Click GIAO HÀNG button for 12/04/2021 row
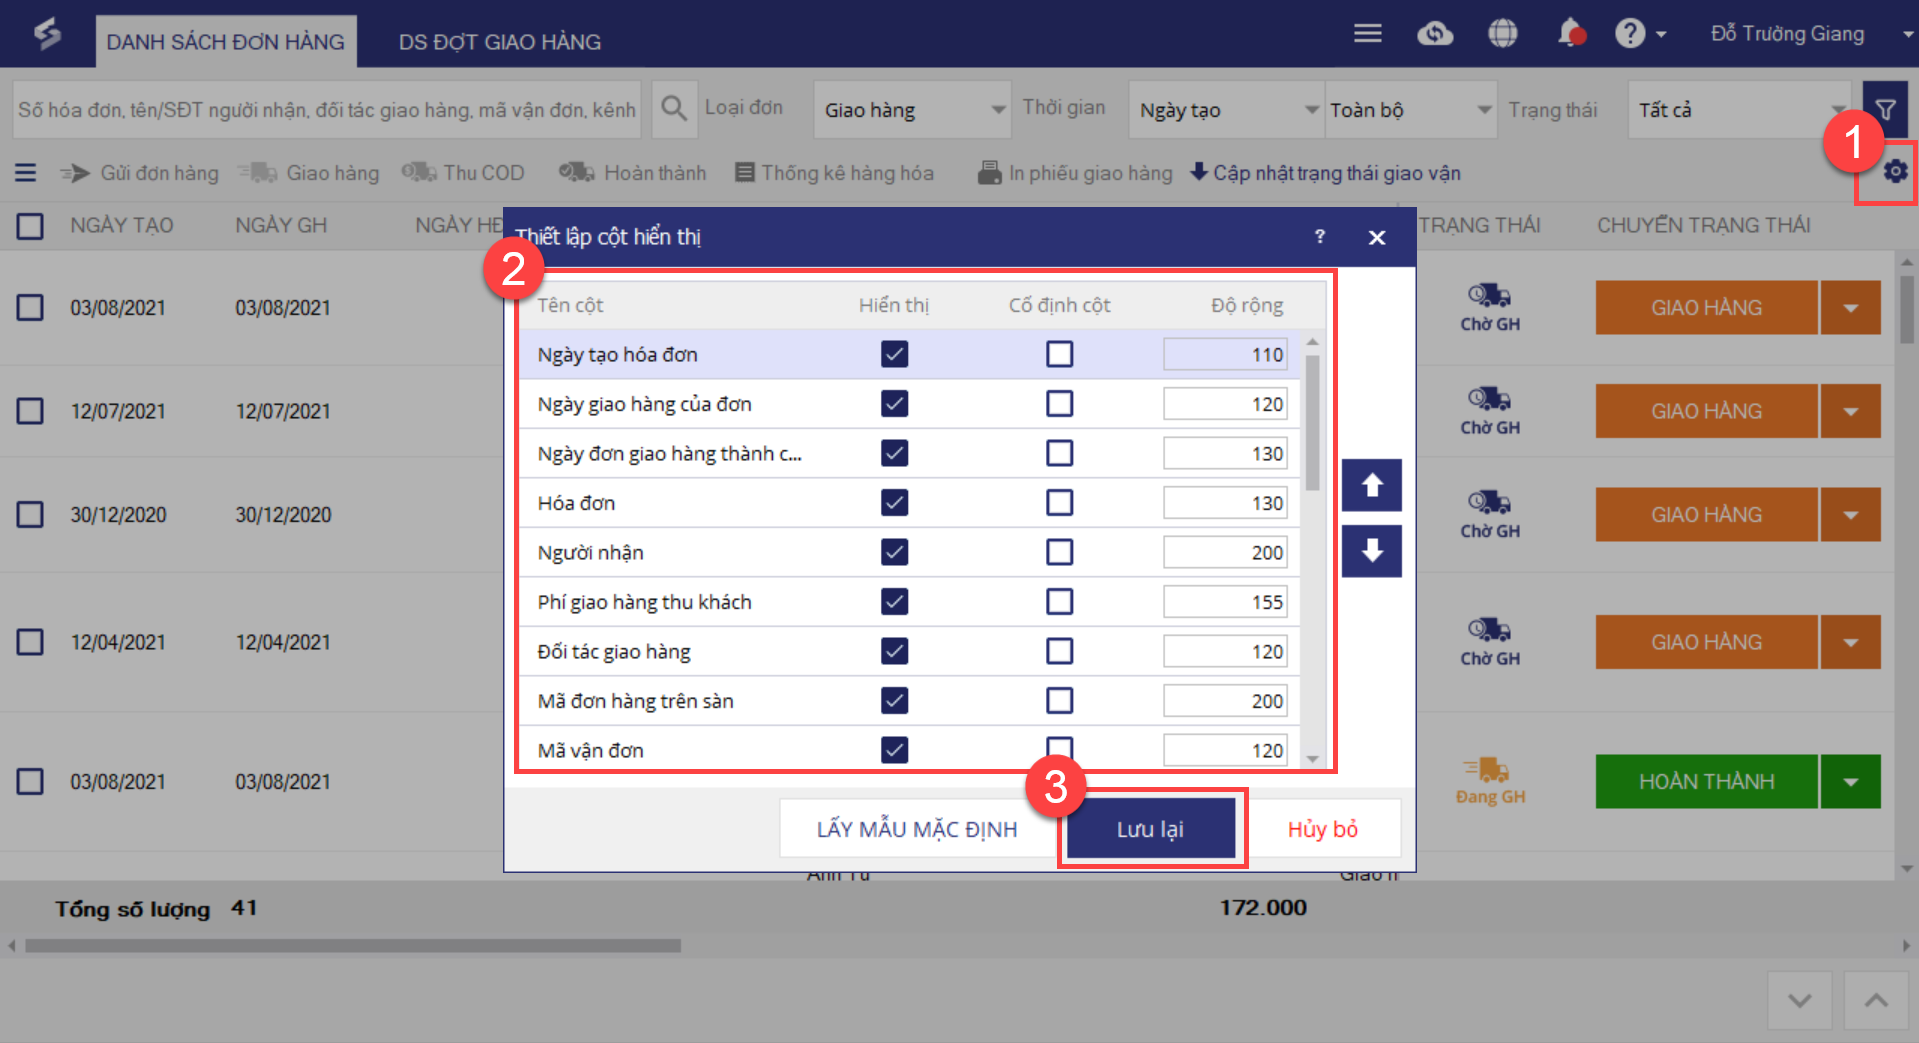 [x=1706, y=642]
